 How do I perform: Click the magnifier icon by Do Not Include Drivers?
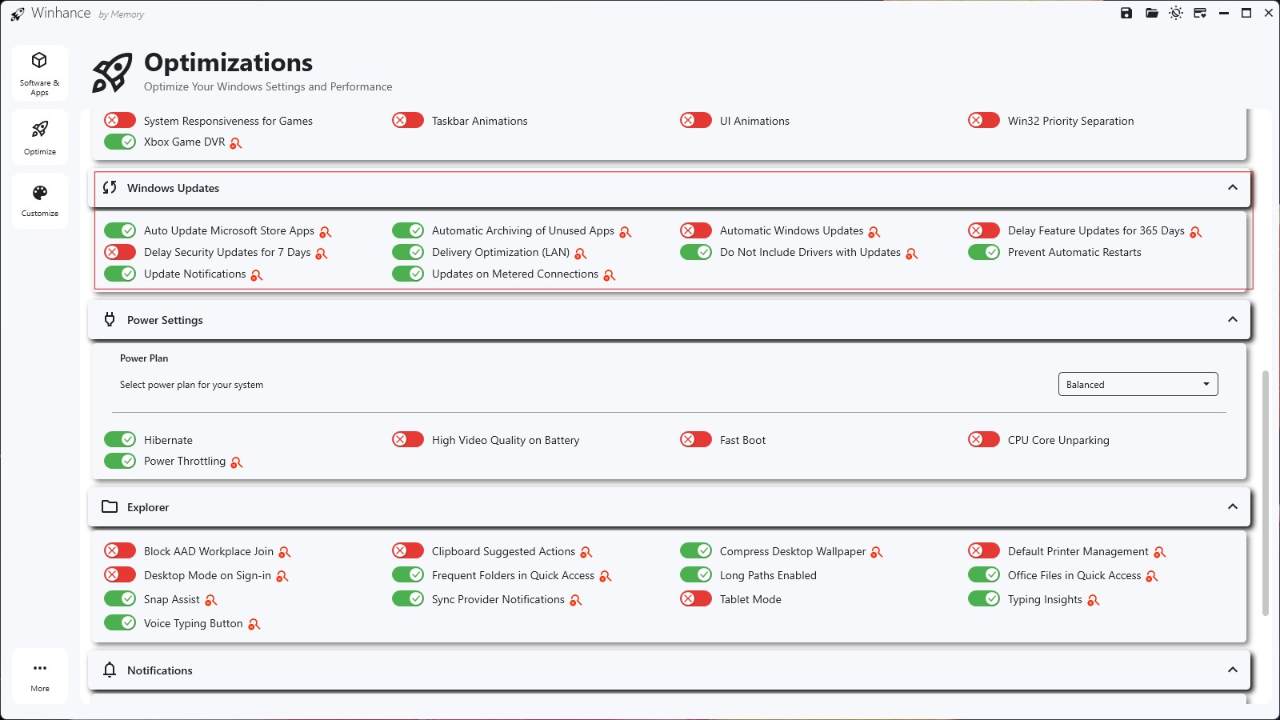coord(911,253)
